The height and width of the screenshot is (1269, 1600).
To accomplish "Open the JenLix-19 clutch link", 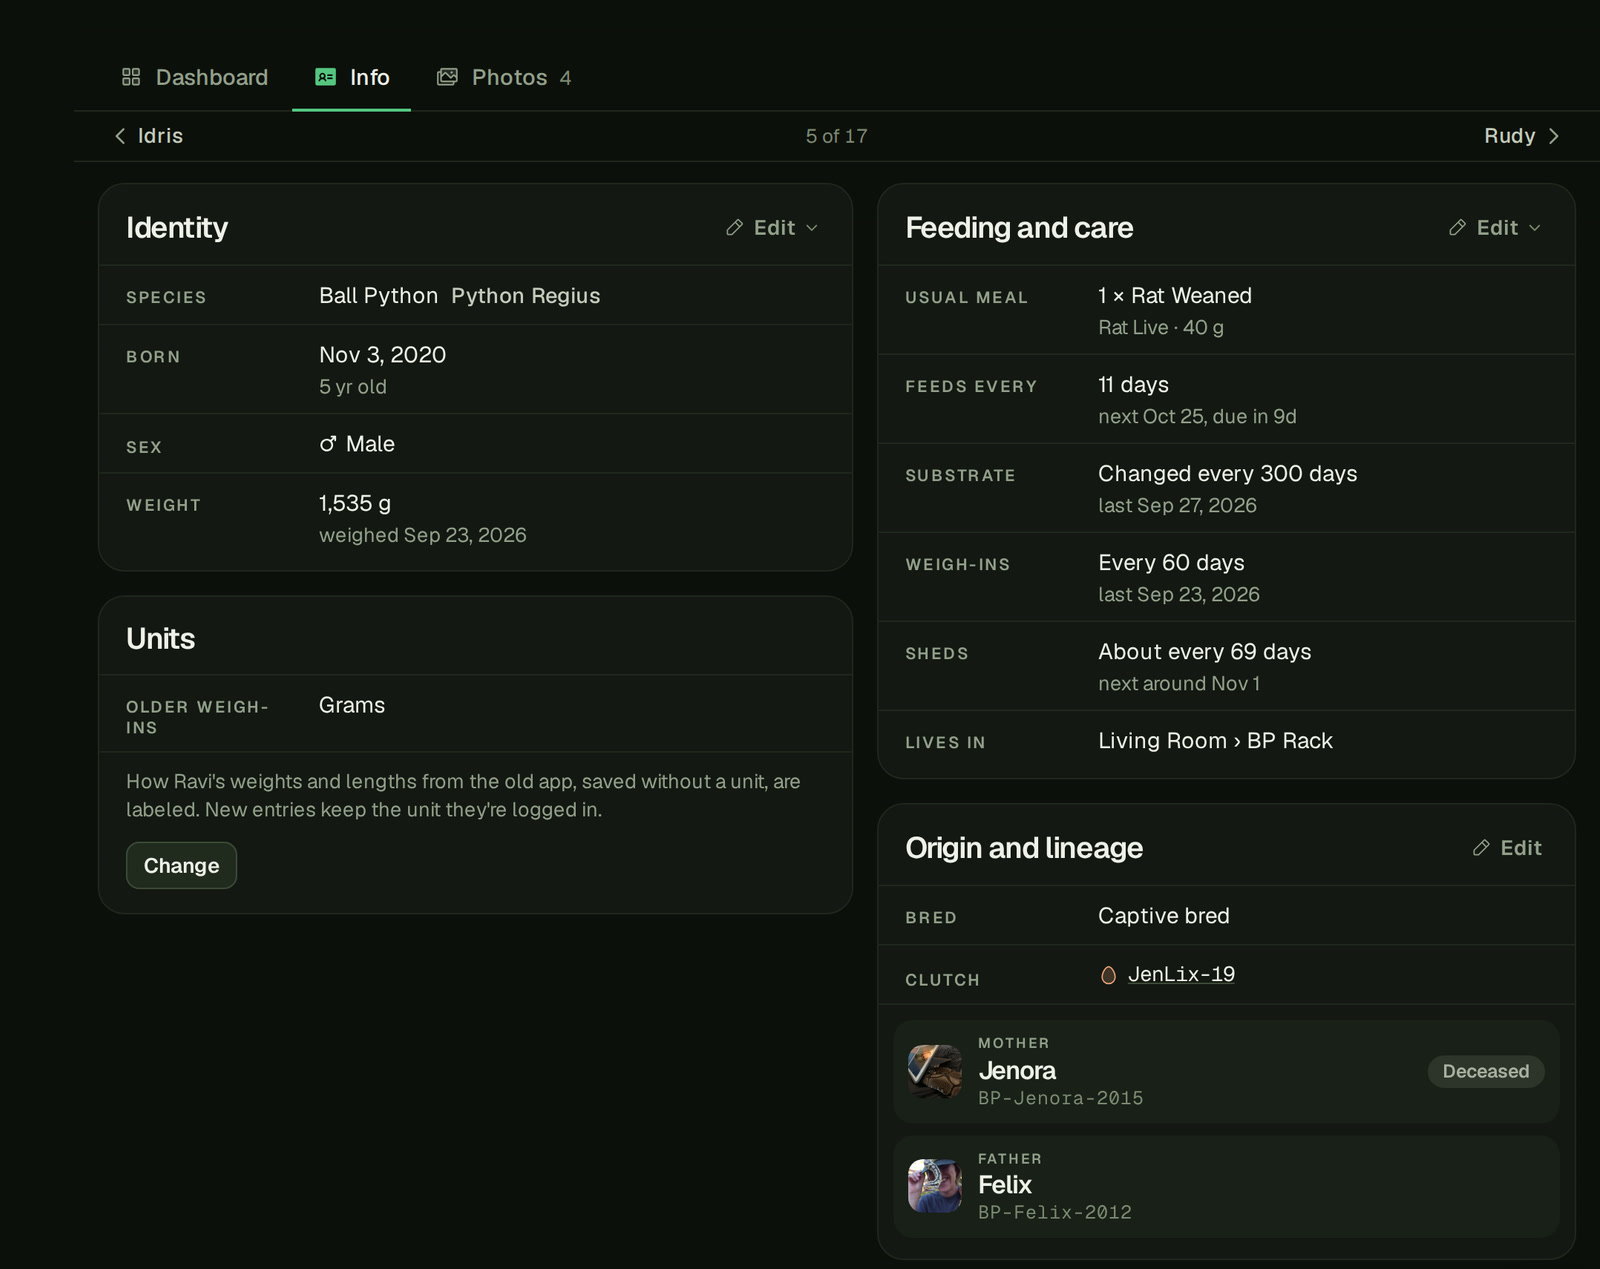I will click(x=1181, y=974).
